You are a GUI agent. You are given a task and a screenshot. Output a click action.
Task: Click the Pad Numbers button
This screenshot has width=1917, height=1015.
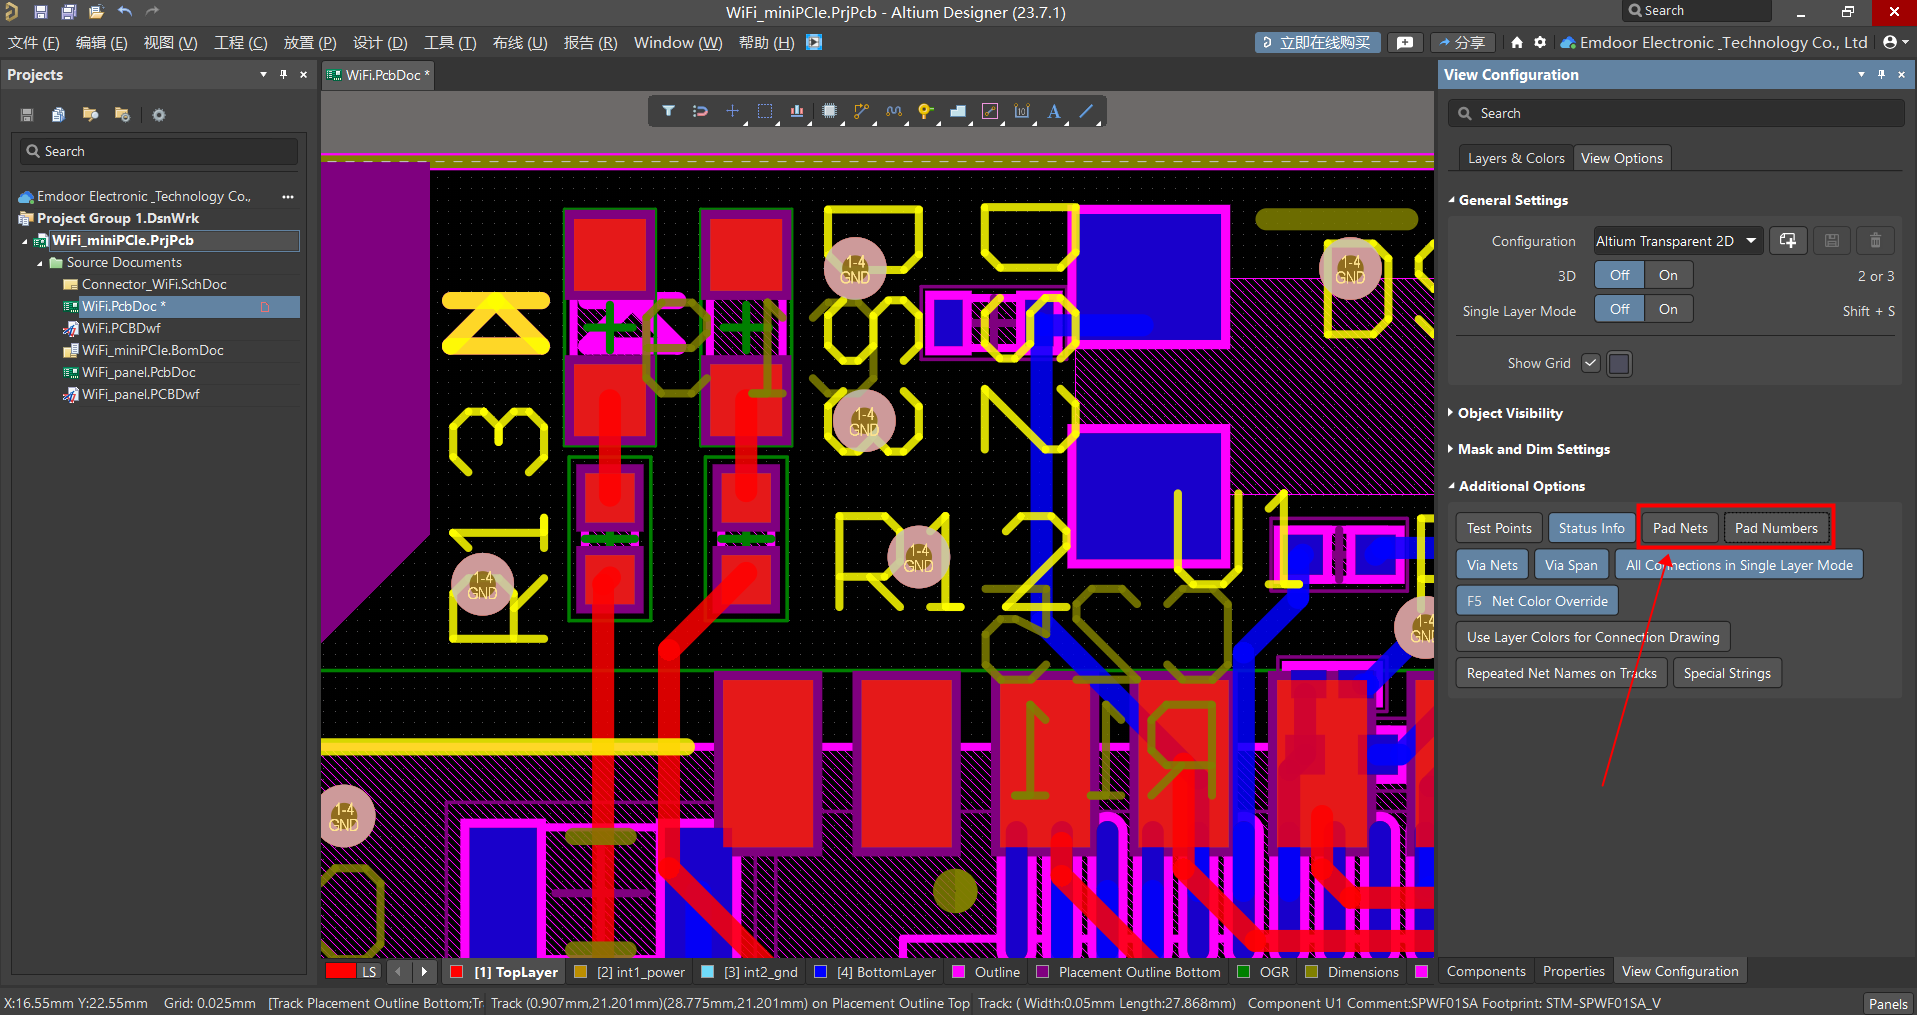pyautogui.click(x=1775, y=528)
